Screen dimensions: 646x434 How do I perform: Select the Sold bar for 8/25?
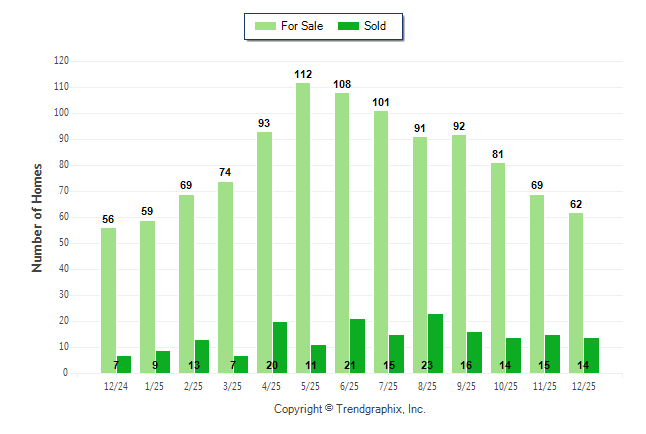[x=435, y=343]
